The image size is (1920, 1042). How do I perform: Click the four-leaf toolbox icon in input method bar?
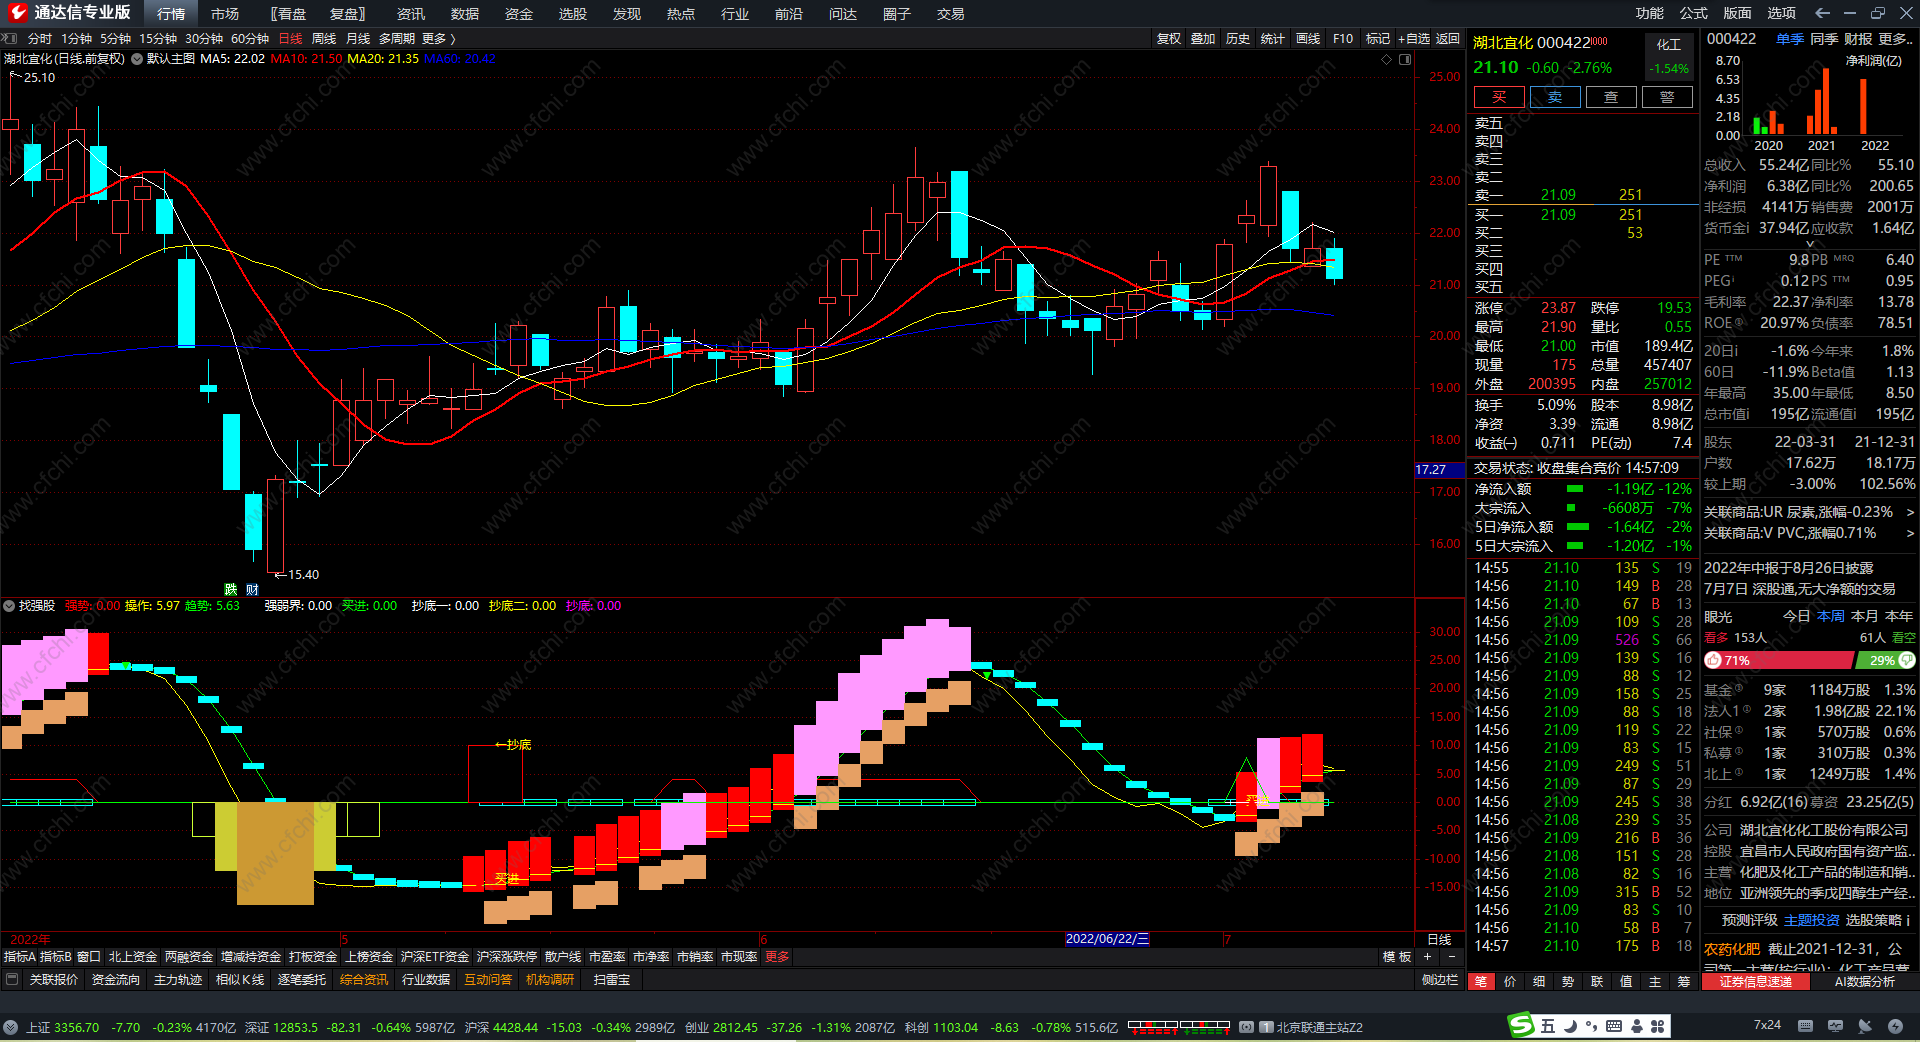pos(1658,1026)
